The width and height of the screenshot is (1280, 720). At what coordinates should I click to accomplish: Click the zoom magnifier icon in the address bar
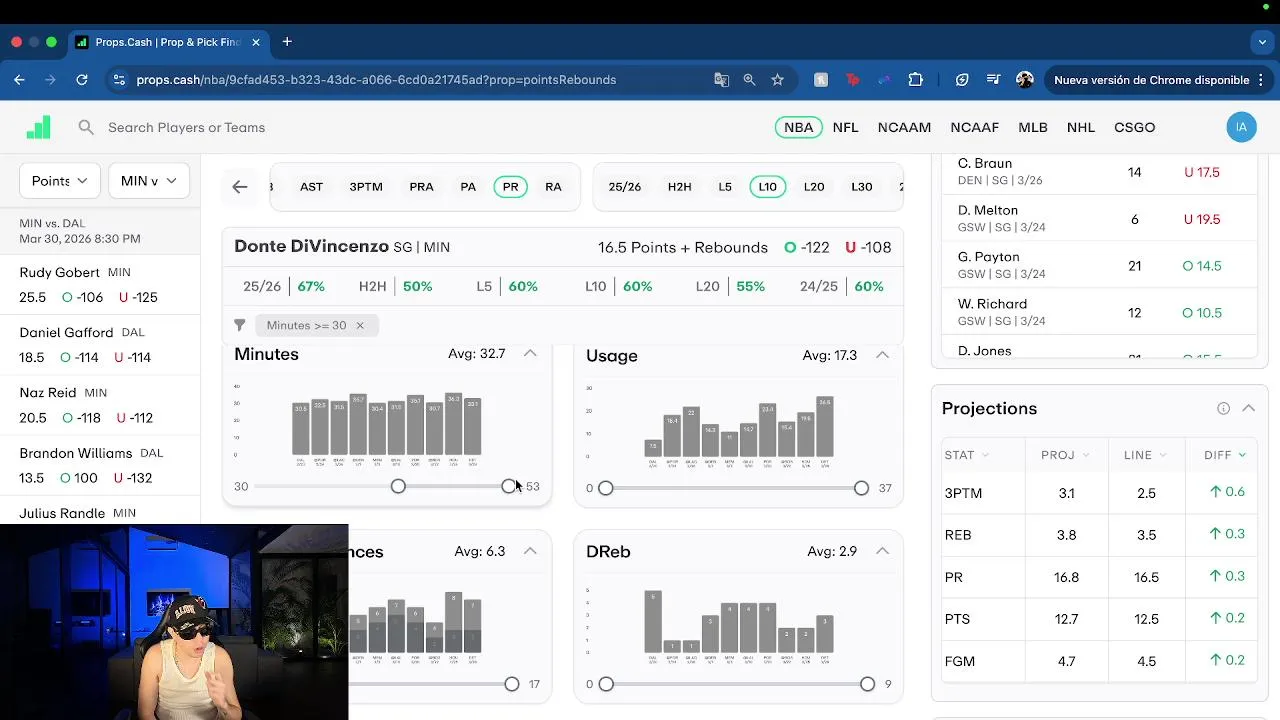749,80
